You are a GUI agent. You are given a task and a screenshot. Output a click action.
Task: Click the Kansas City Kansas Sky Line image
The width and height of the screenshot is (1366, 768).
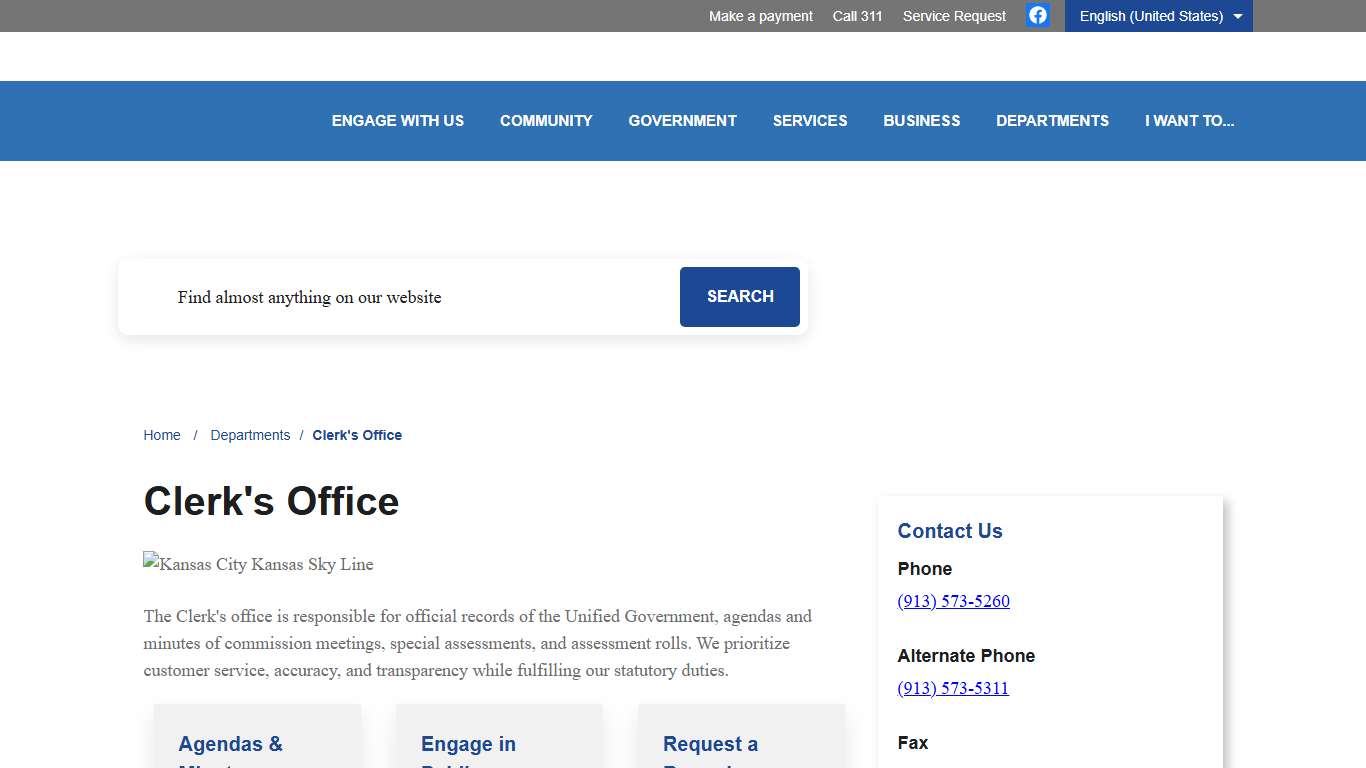pos(258,564)
